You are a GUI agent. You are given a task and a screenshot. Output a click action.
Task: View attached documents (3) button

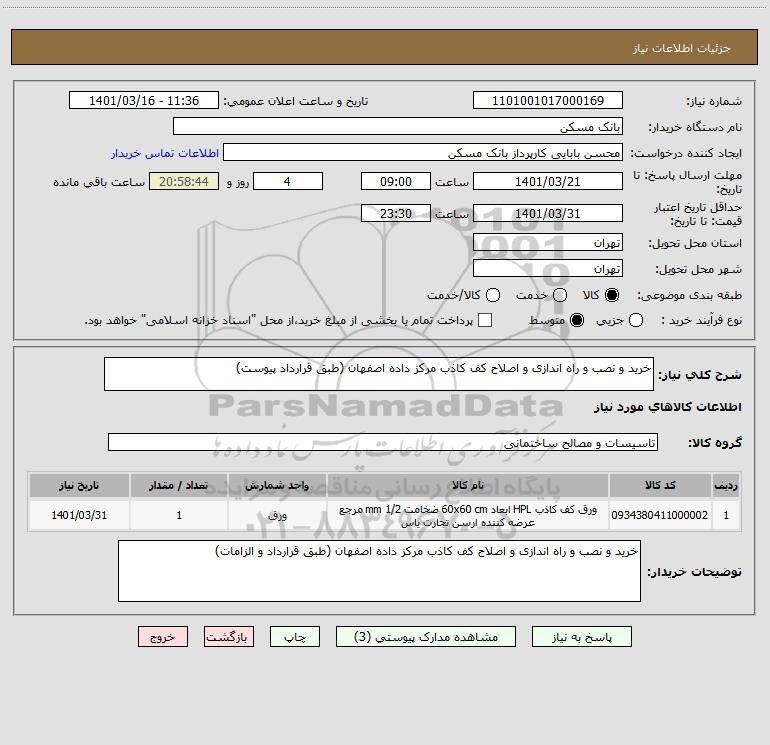426,637
